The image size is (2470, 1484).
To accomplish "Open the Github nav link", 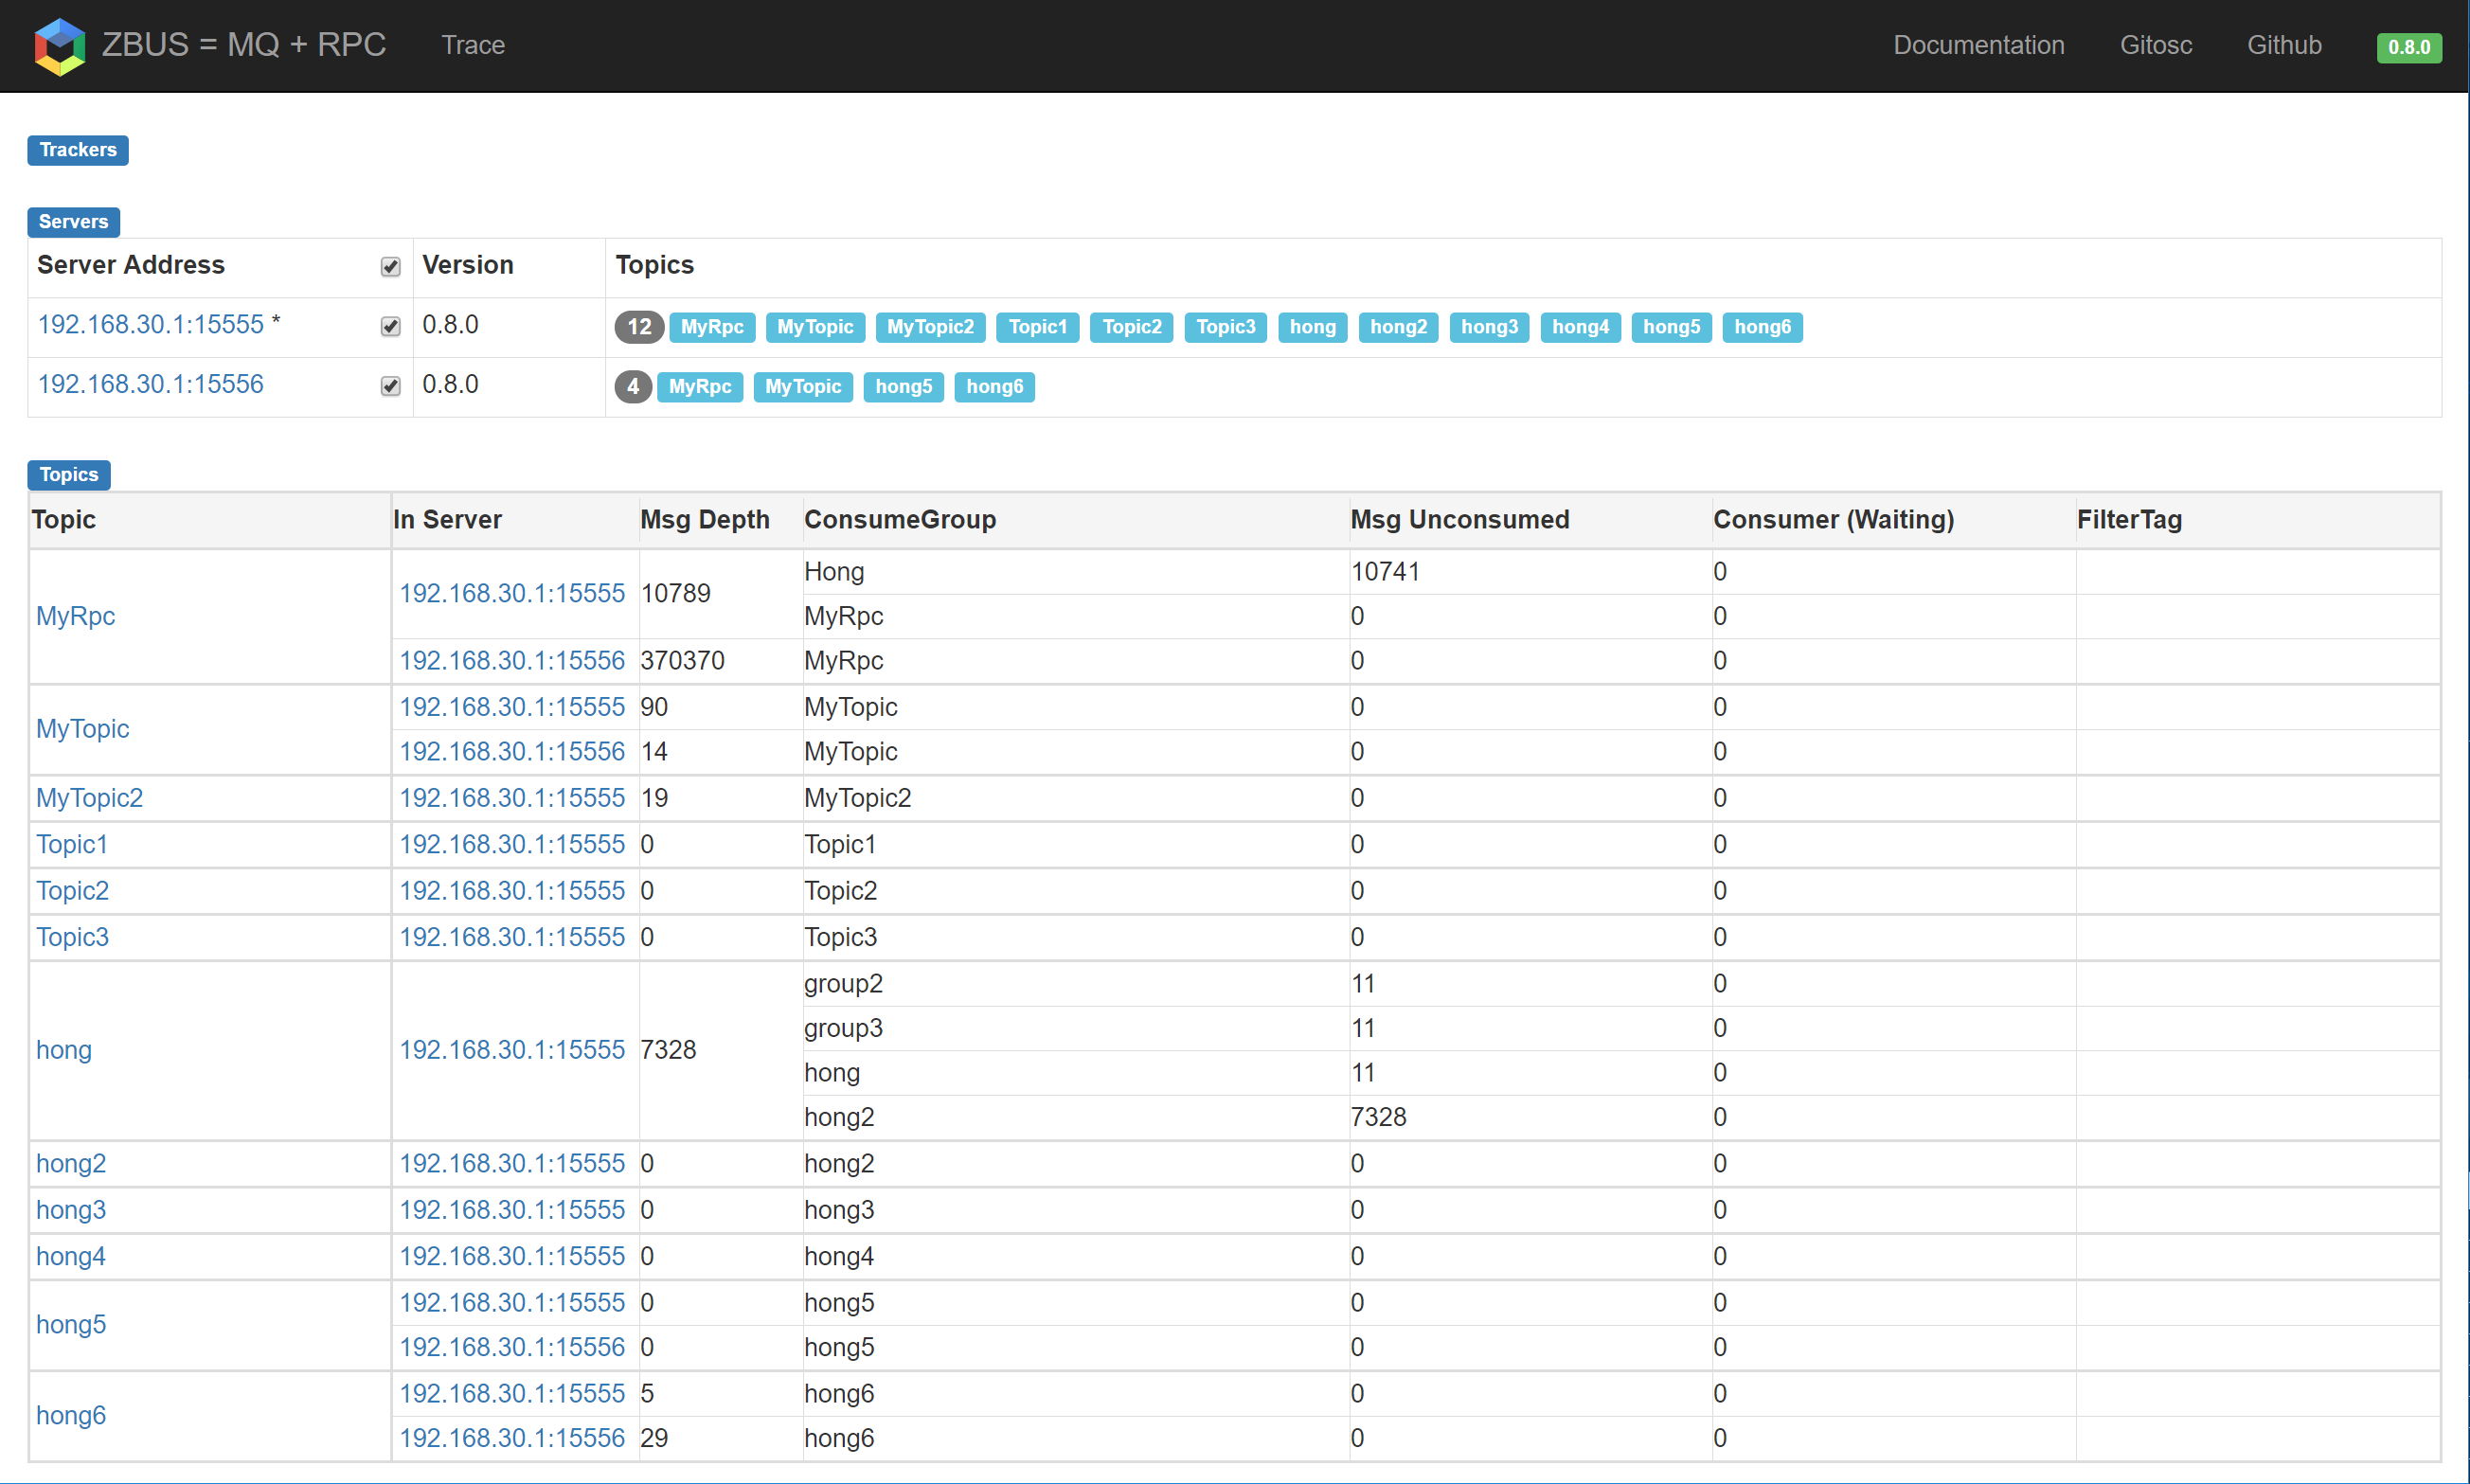I will click(2284, 45).
